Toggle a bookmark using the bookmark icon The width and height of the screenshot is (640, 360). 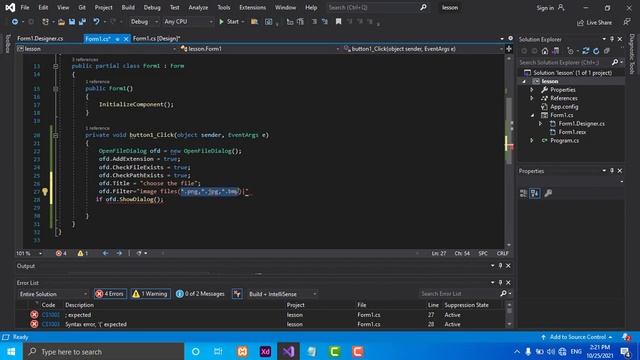pos(338,22)
